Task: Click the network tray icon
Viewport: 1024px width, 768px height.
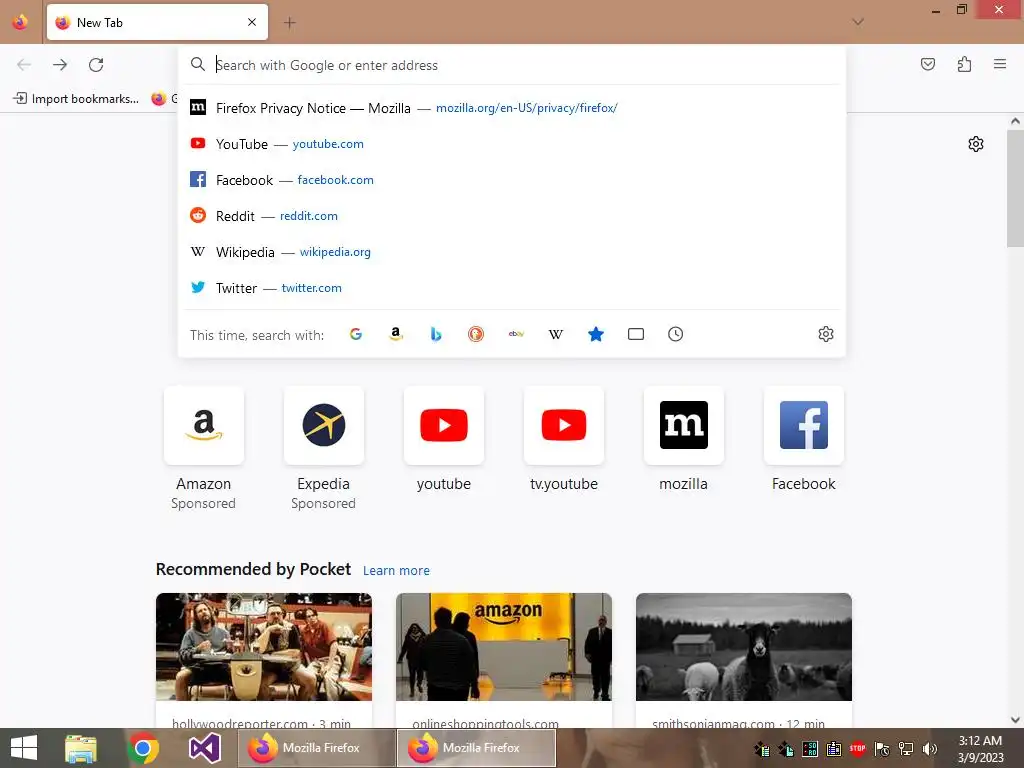Action: pos(906,749)
